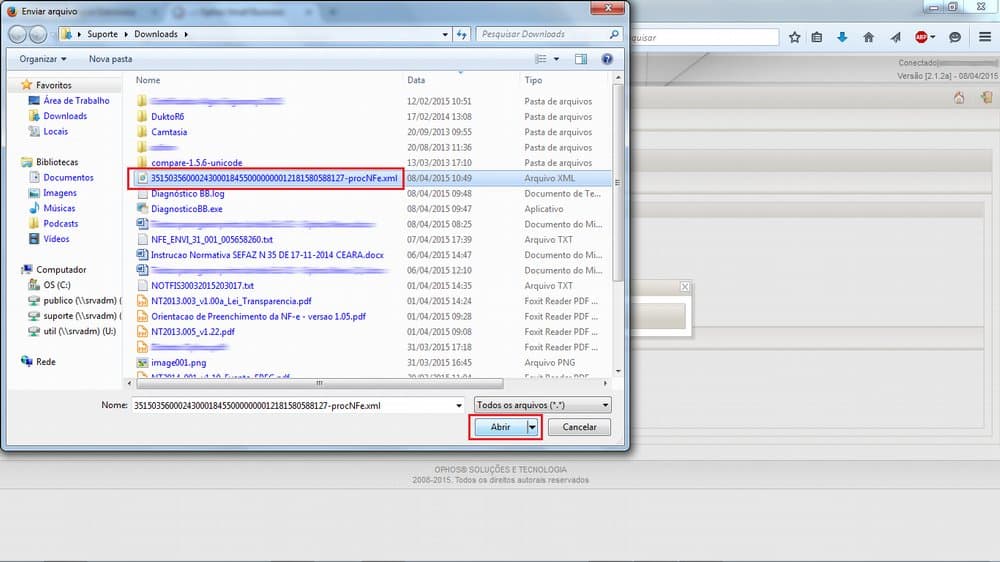This screenshot has width=1000, height=562.
Task: Expand the arrow after Downloads in path
Action: tap(186, 34)
